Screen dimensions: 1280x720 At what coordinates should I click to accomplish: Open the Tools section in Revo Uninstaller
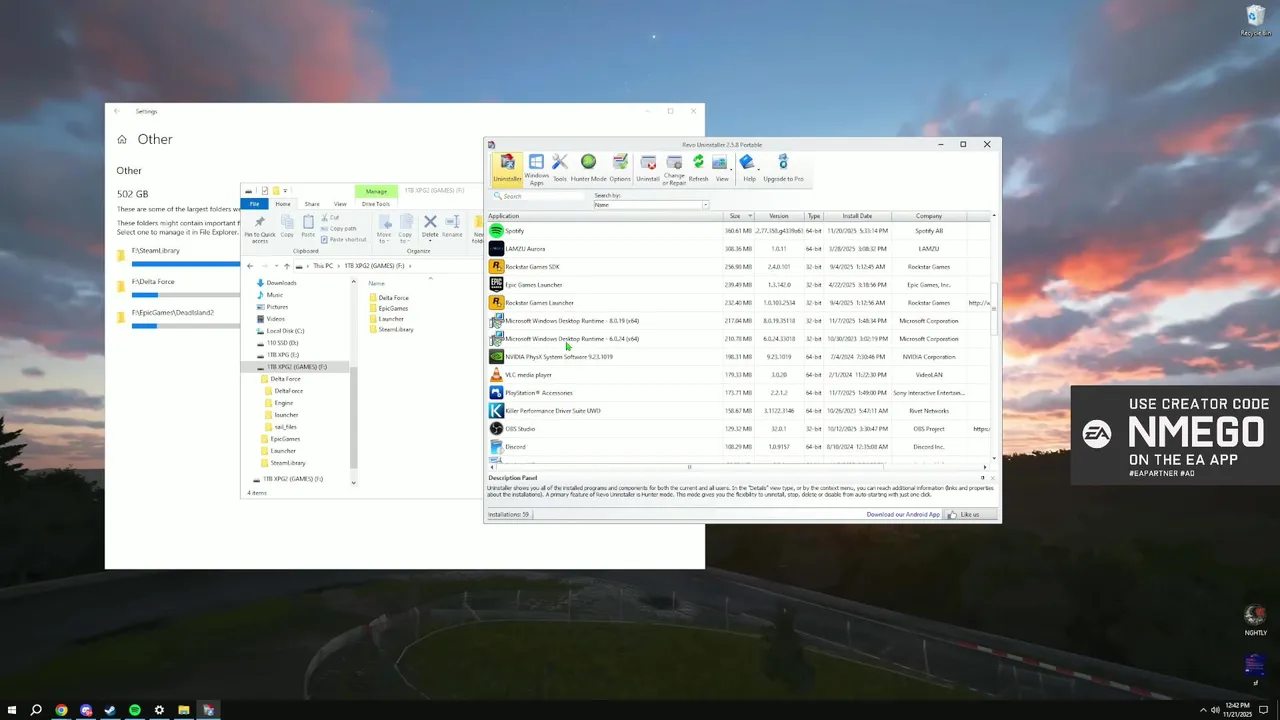(x=560, y=168)
